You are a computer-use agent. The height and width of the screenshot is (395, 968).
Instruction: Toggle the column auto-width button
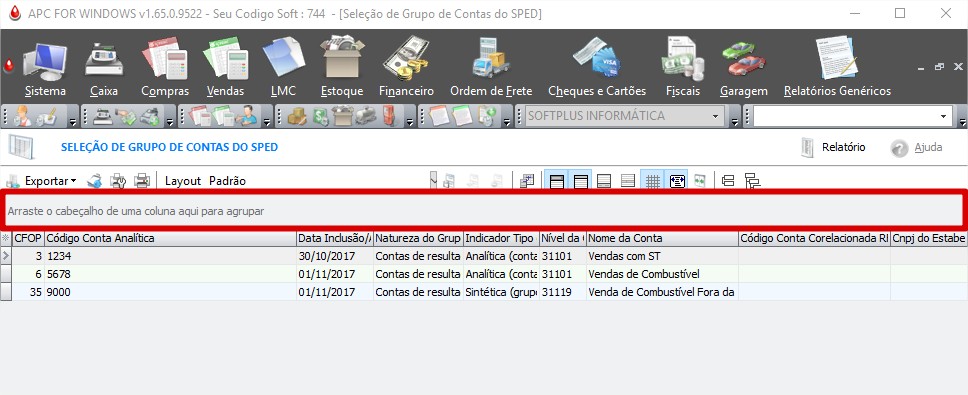[677, 181]
